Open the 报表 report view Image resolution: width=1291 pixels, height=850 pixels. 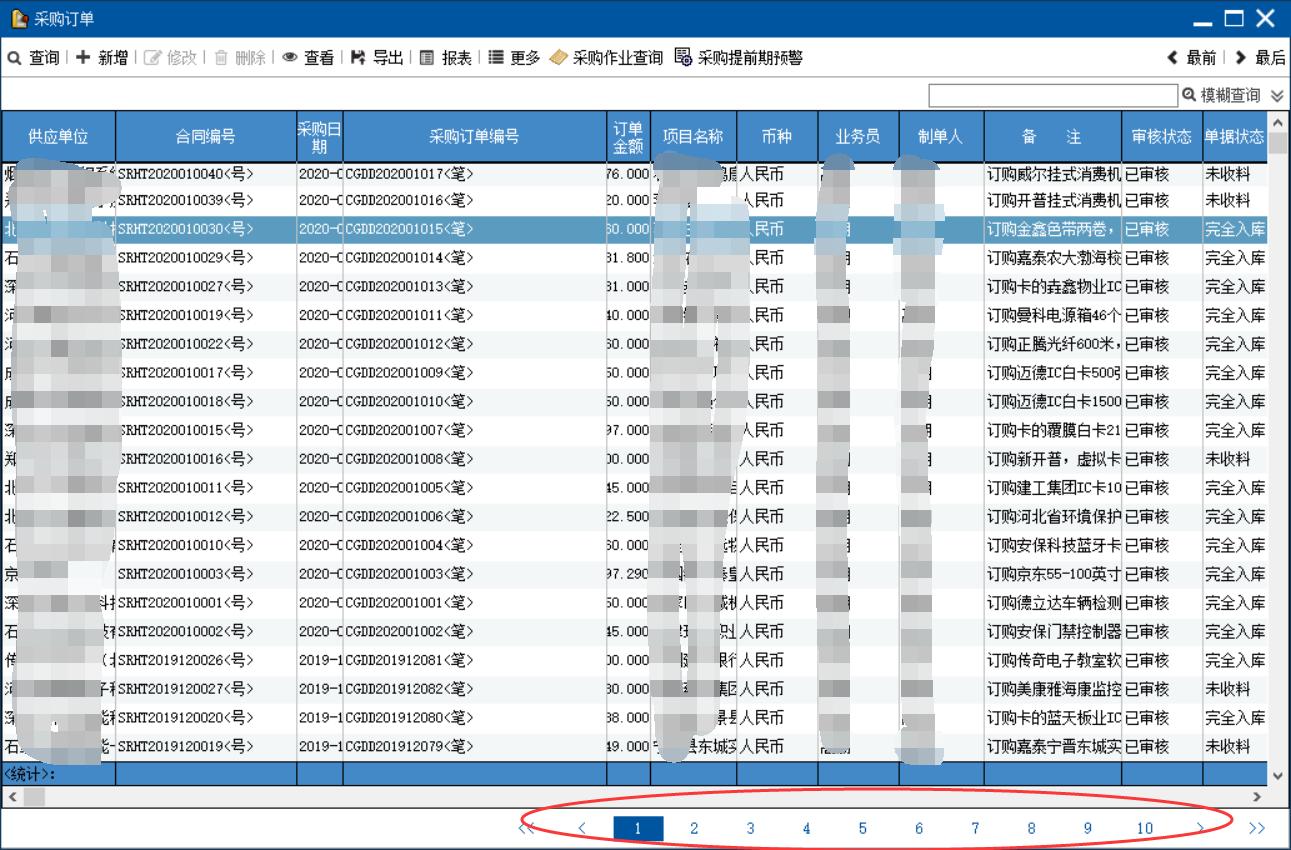[445, 58]
